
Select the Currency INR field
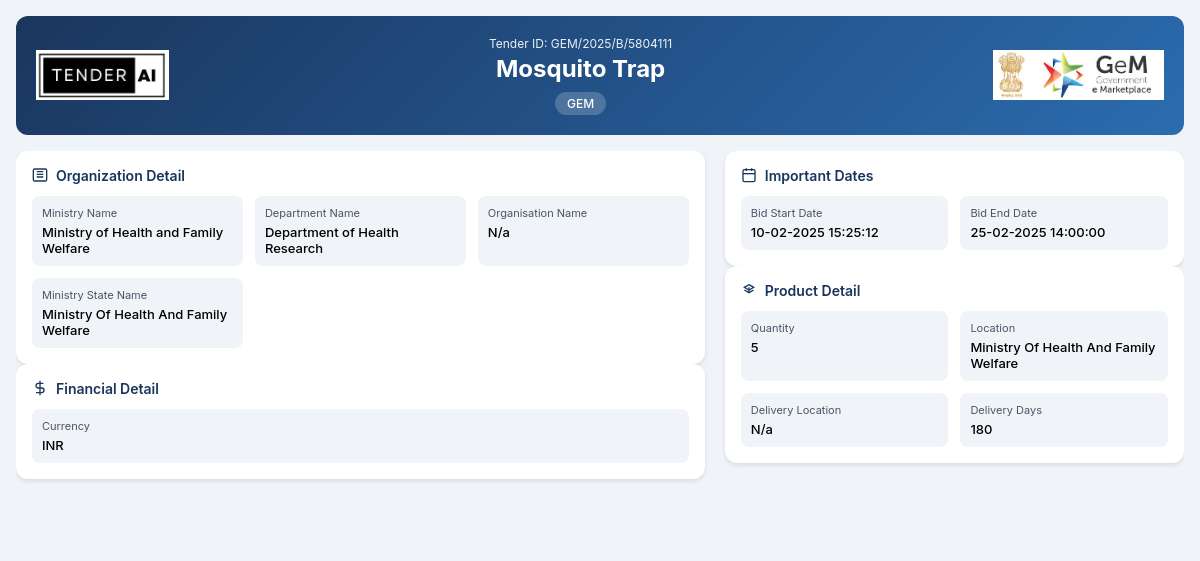click(360, 436)
